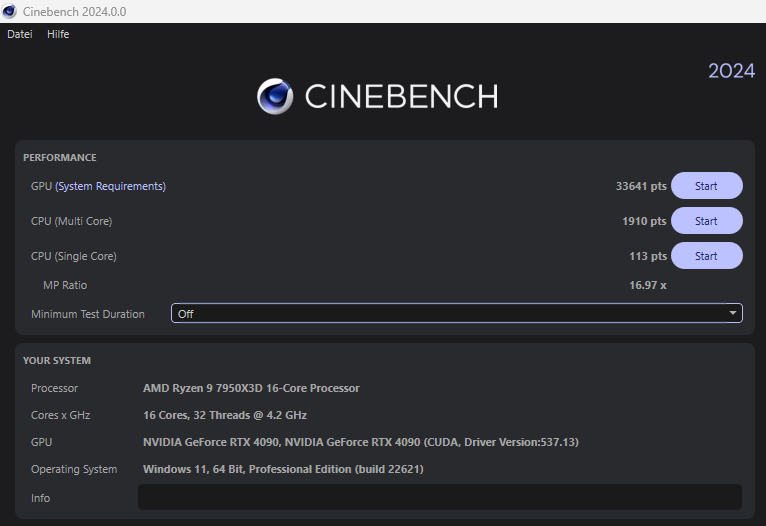Click the 2024 version label

pos(731,71)
